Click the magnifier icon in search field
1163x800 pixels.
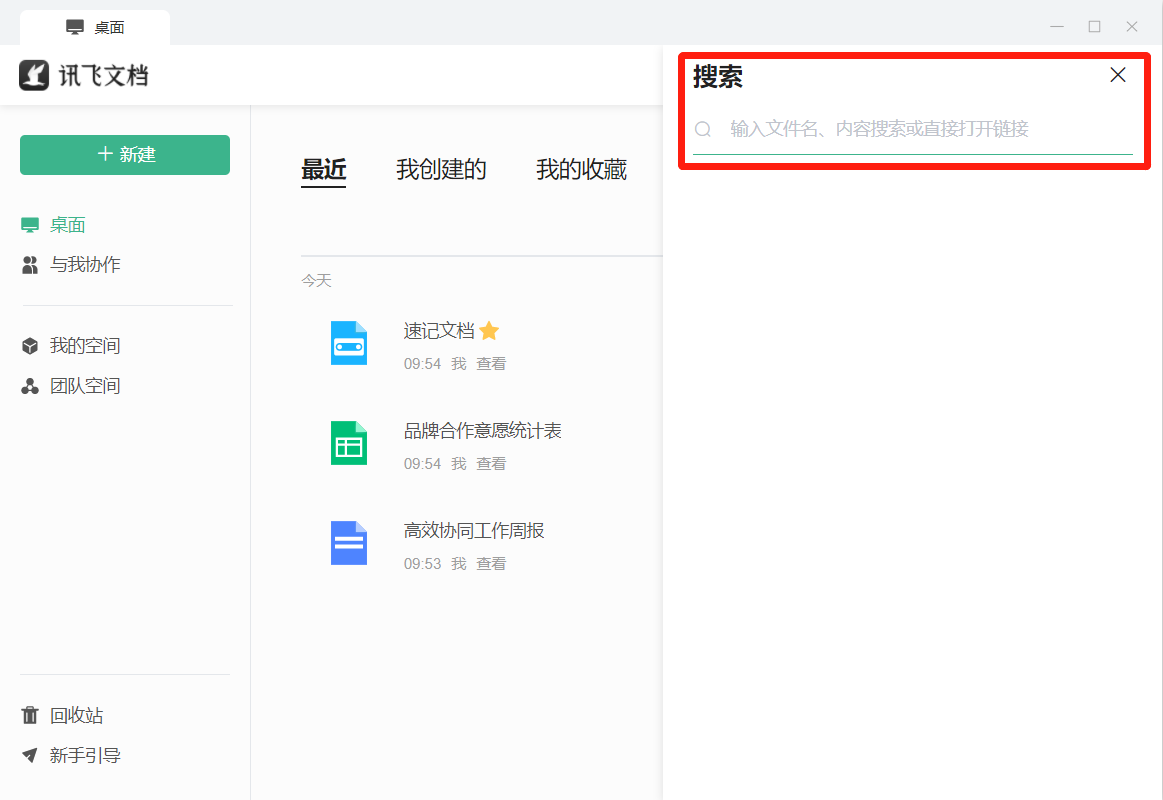coord(703,129)
